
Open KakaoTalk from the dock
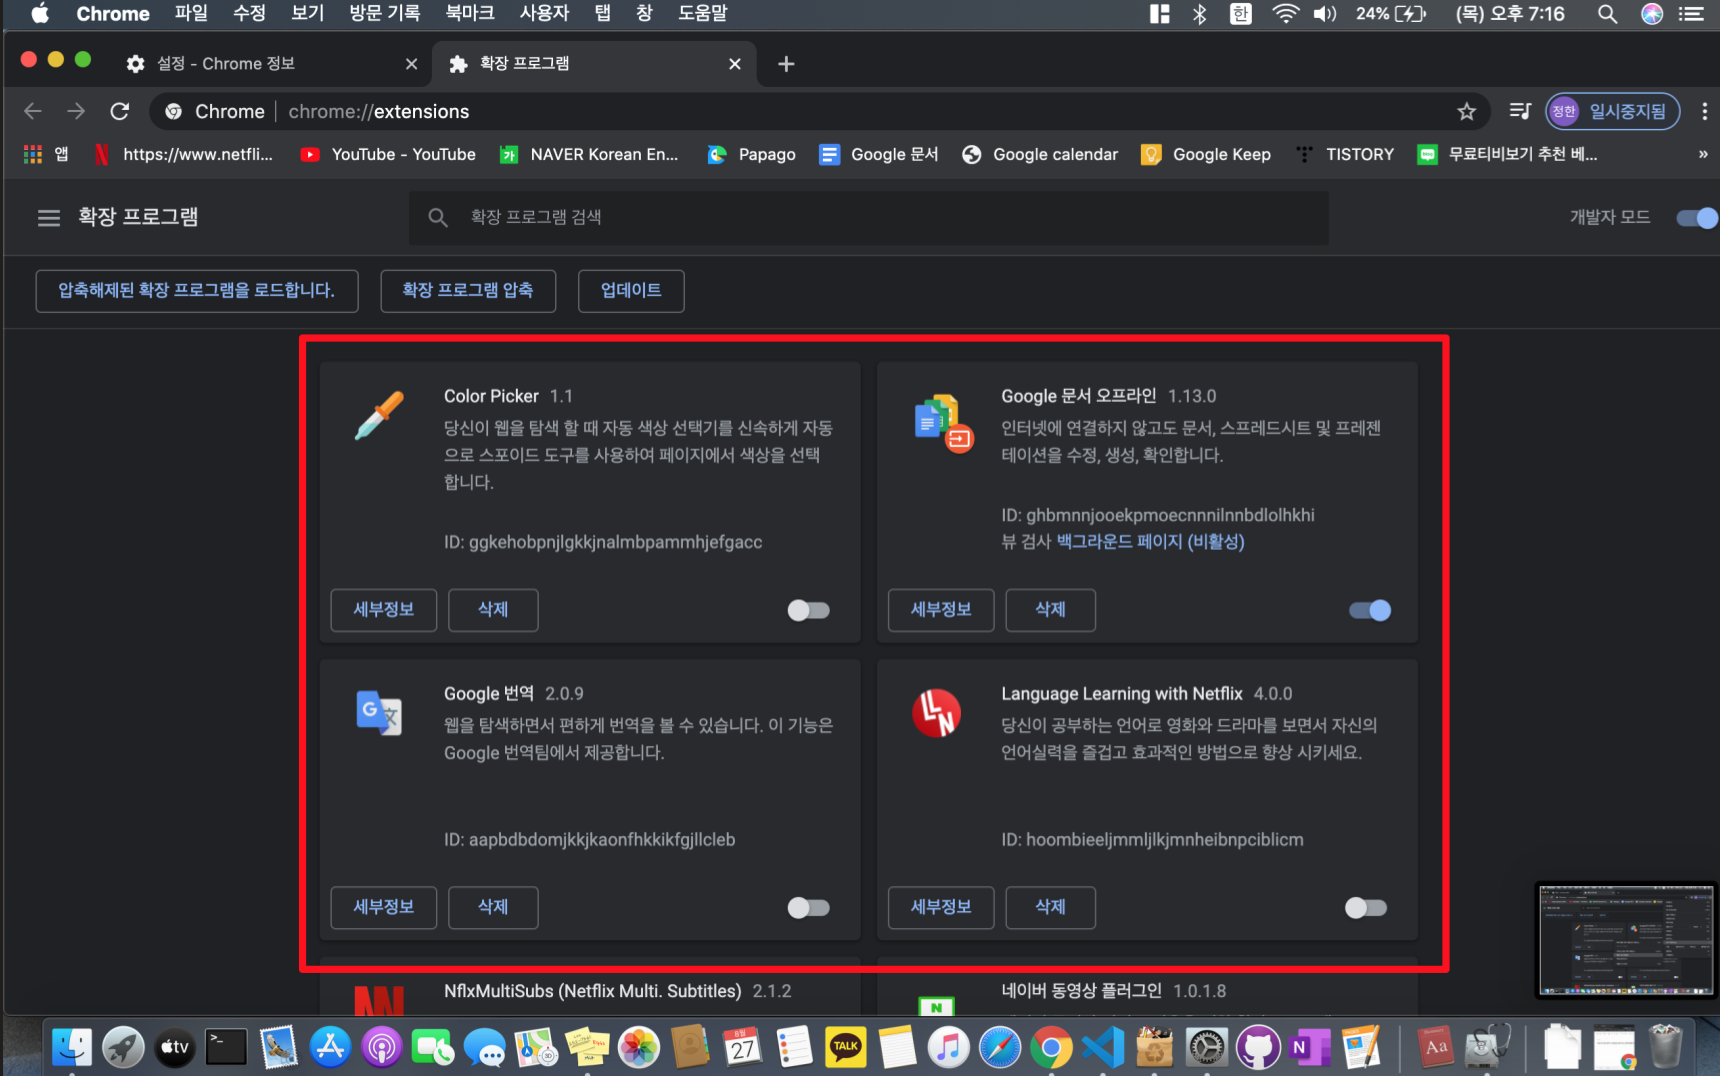point(846,1047)
